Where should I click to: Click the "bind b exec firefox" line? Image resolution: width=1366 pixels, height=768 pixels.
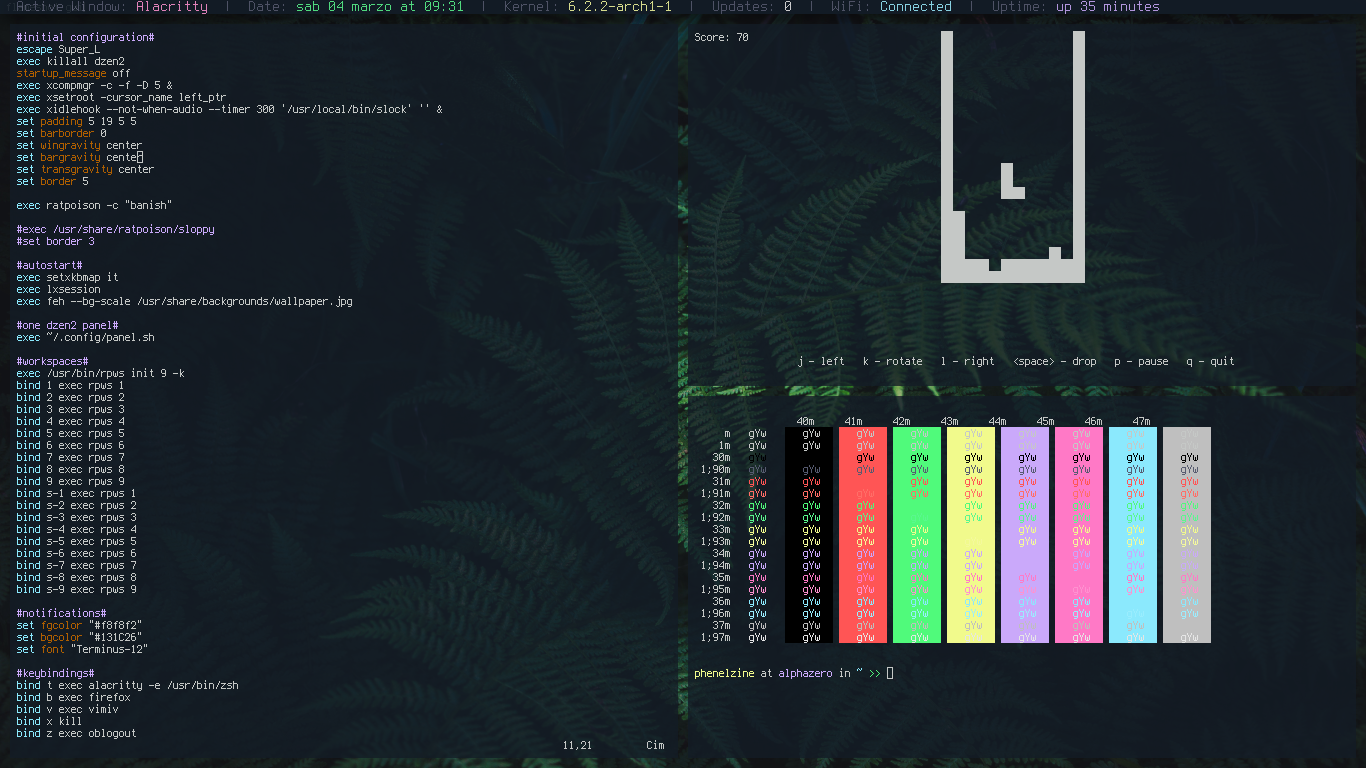point(73,697)
